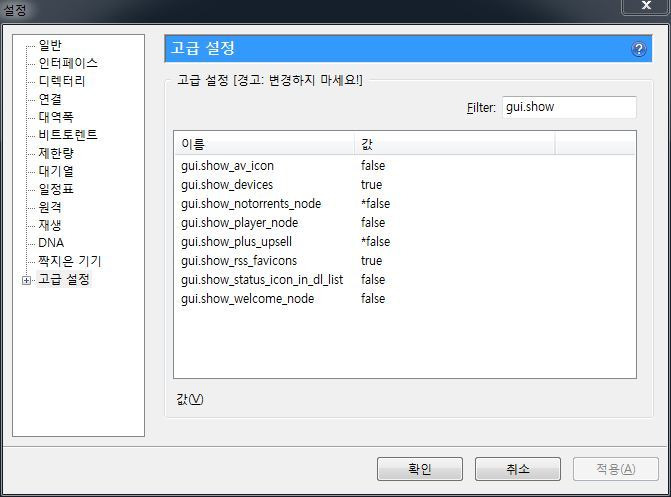Select gui.show_devices setting
The image size is (671, 497).
click(404, 185)
